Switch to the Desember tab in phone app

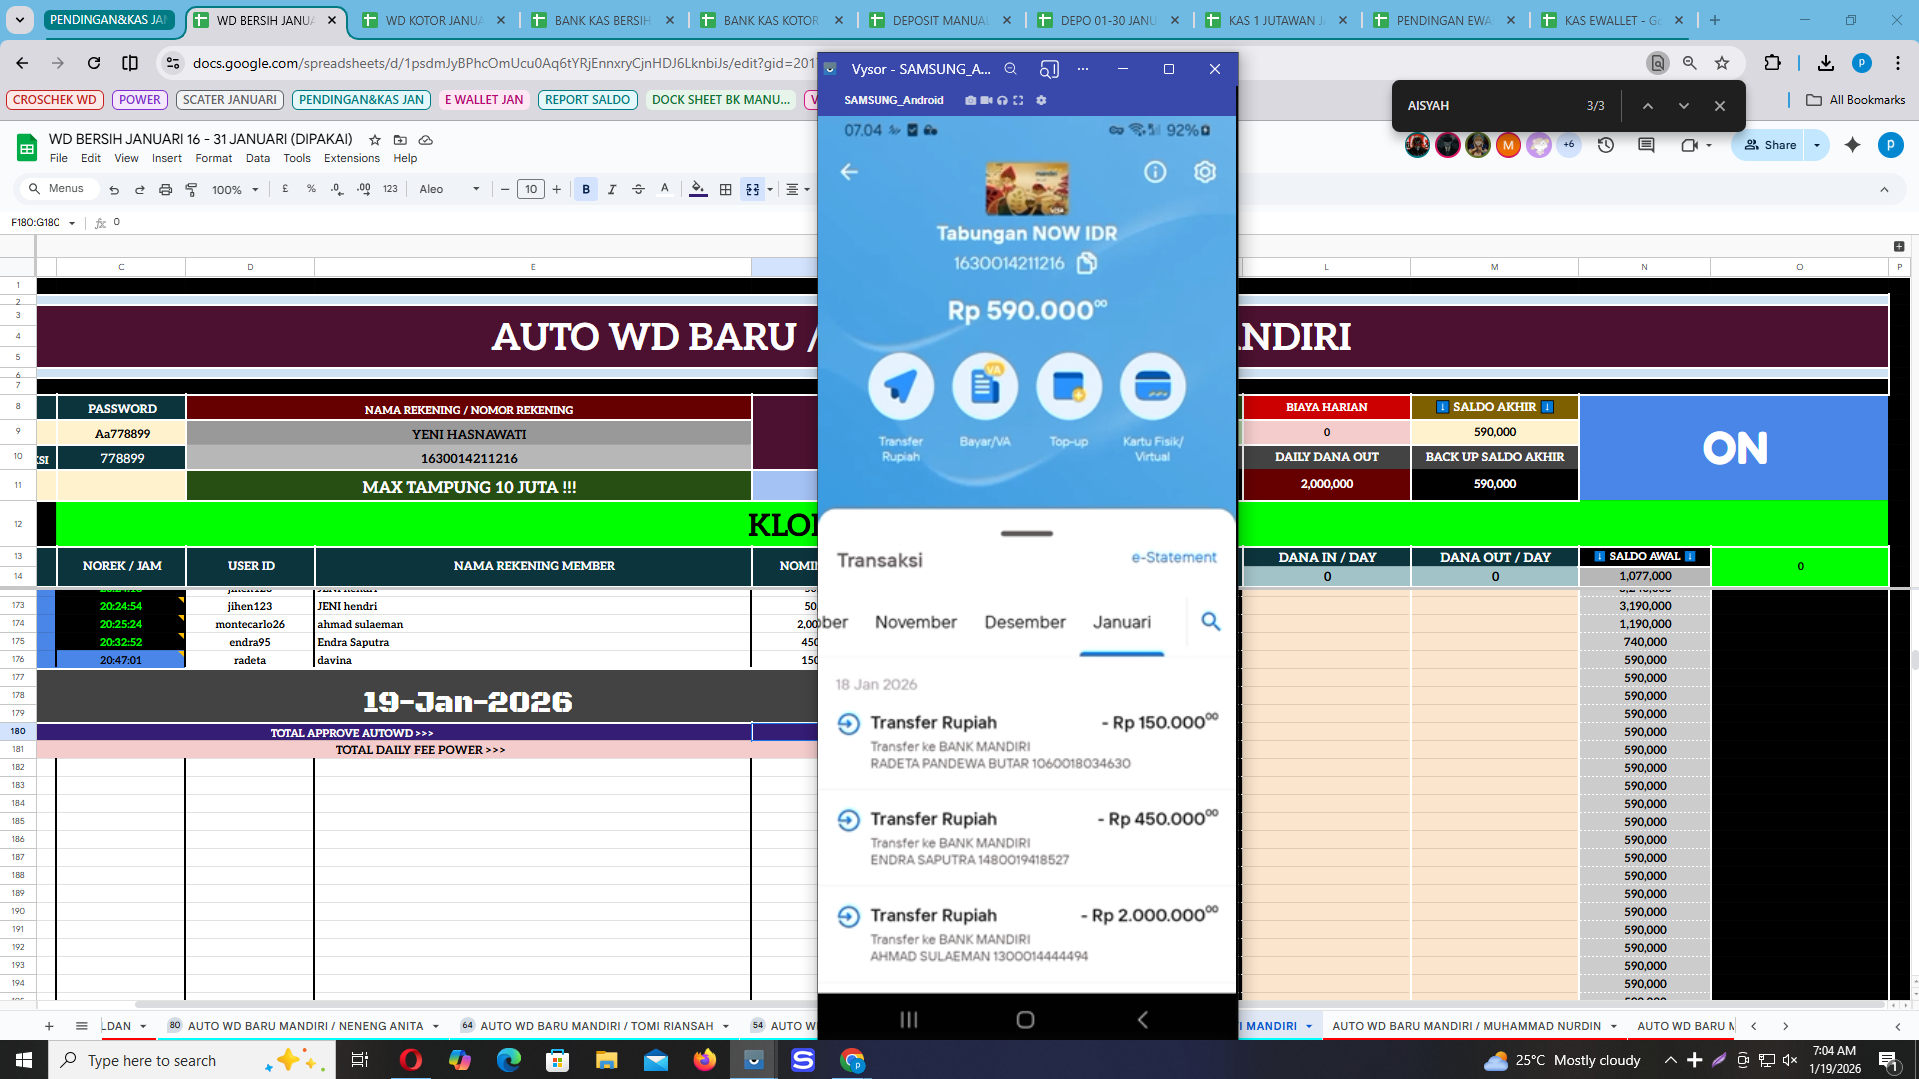[1025, 622]
